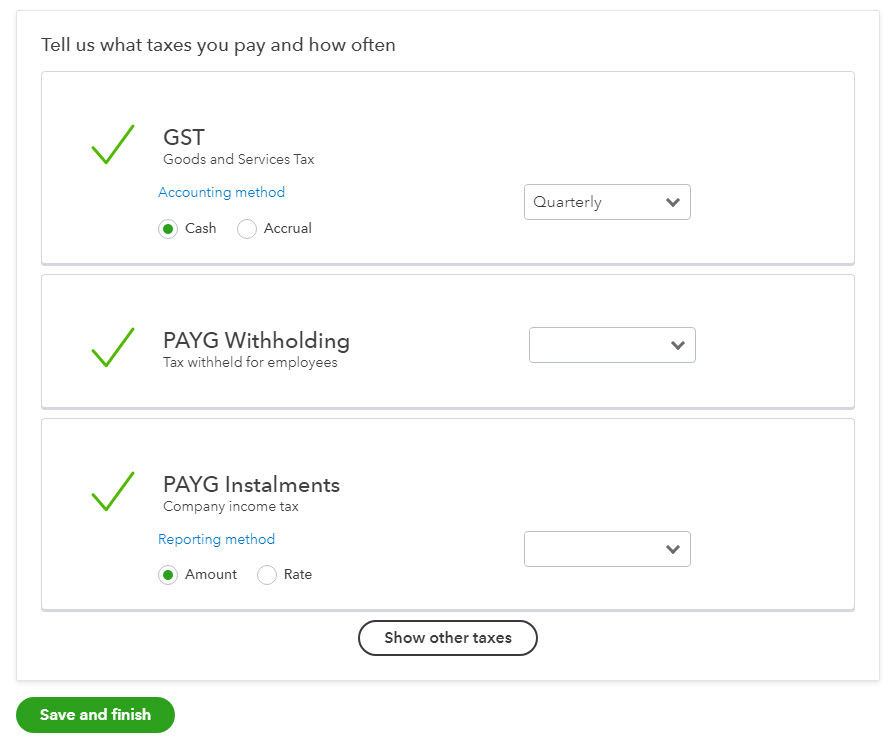This screenshot has width=888, height=740.
Task: Open the Quarterly GST frequency dropdown
Action: [607, 202]
